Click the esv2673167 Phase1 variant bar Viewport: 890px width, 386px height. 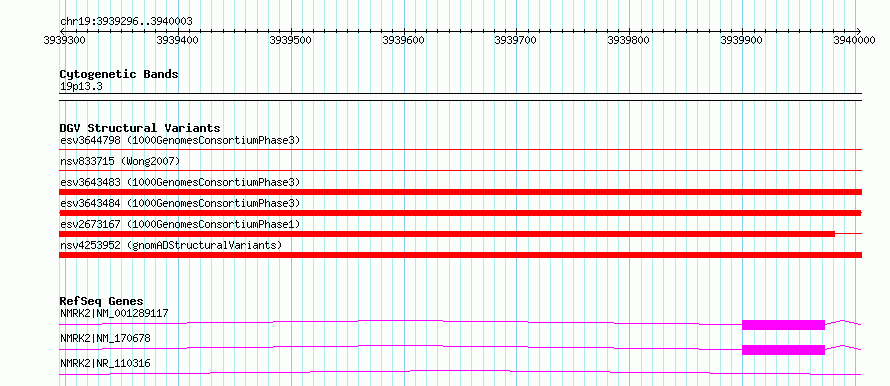pos(447,234)
